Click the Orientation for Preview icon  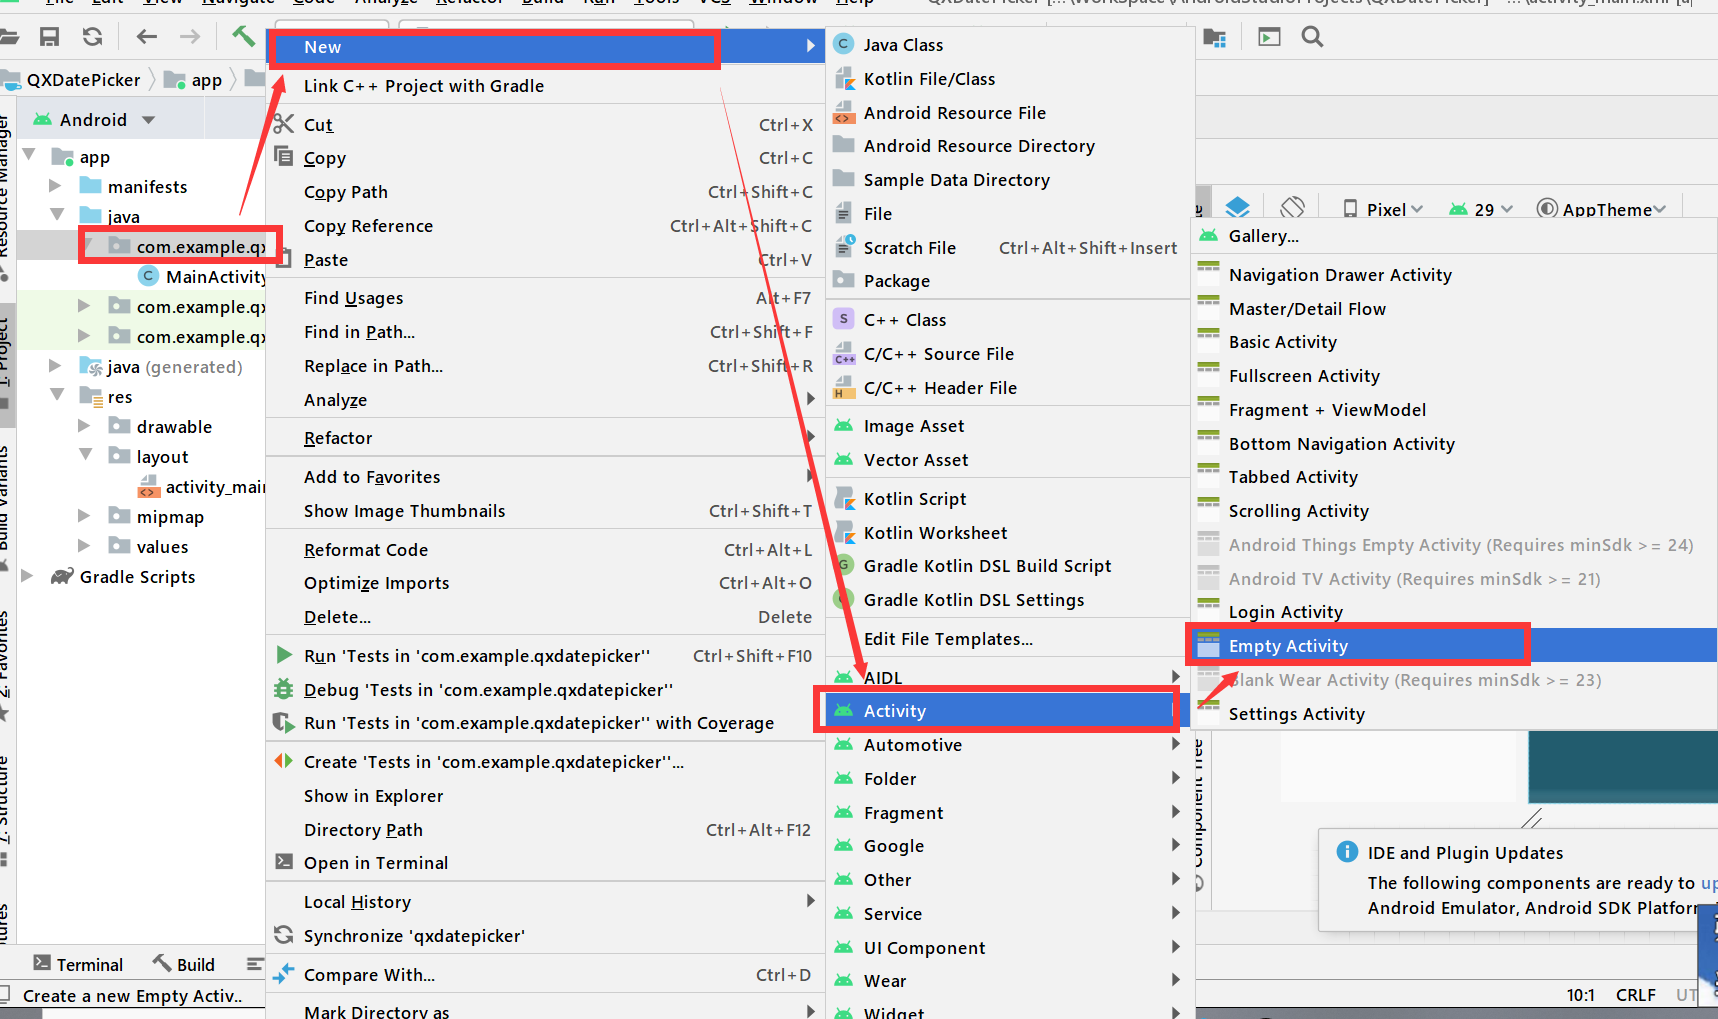[x=1292, y=208]
